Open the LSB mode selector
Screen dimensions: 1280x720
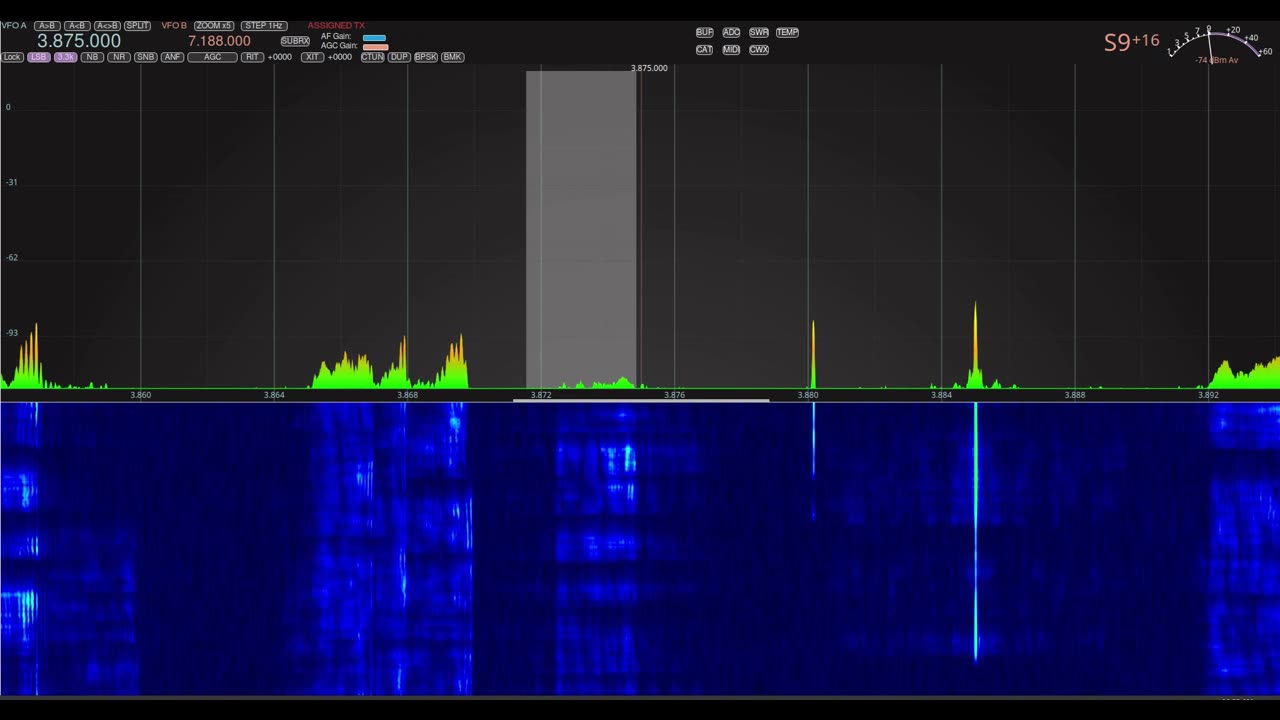[38, 57]
